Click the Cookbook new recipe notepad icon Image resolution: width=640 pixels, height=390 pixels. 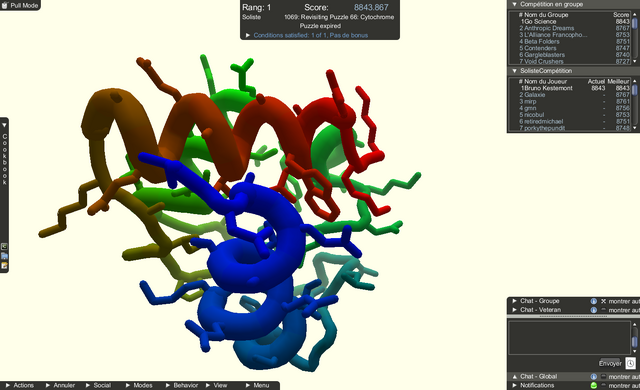click(4, 266)
